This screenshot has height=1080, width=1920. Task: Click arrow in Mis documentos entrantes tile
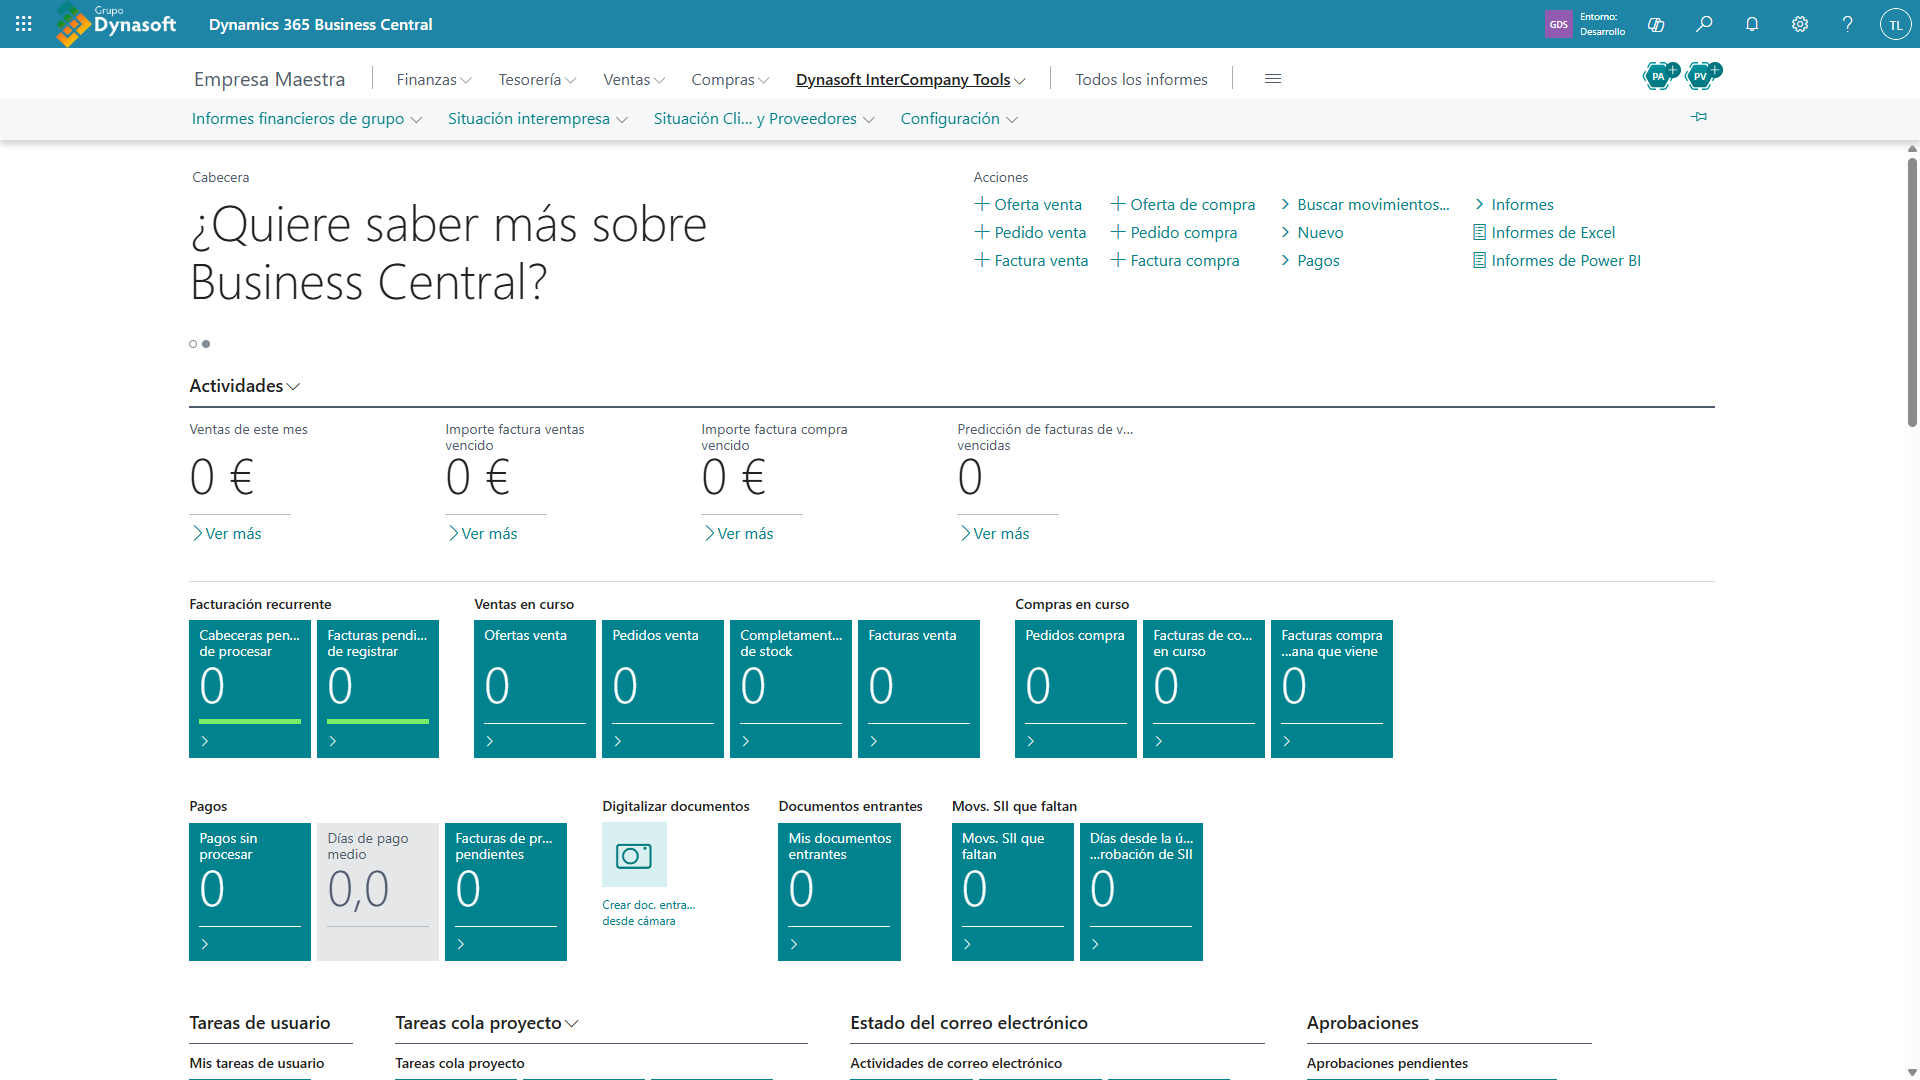pyautogui.click(x=794, y=944)
